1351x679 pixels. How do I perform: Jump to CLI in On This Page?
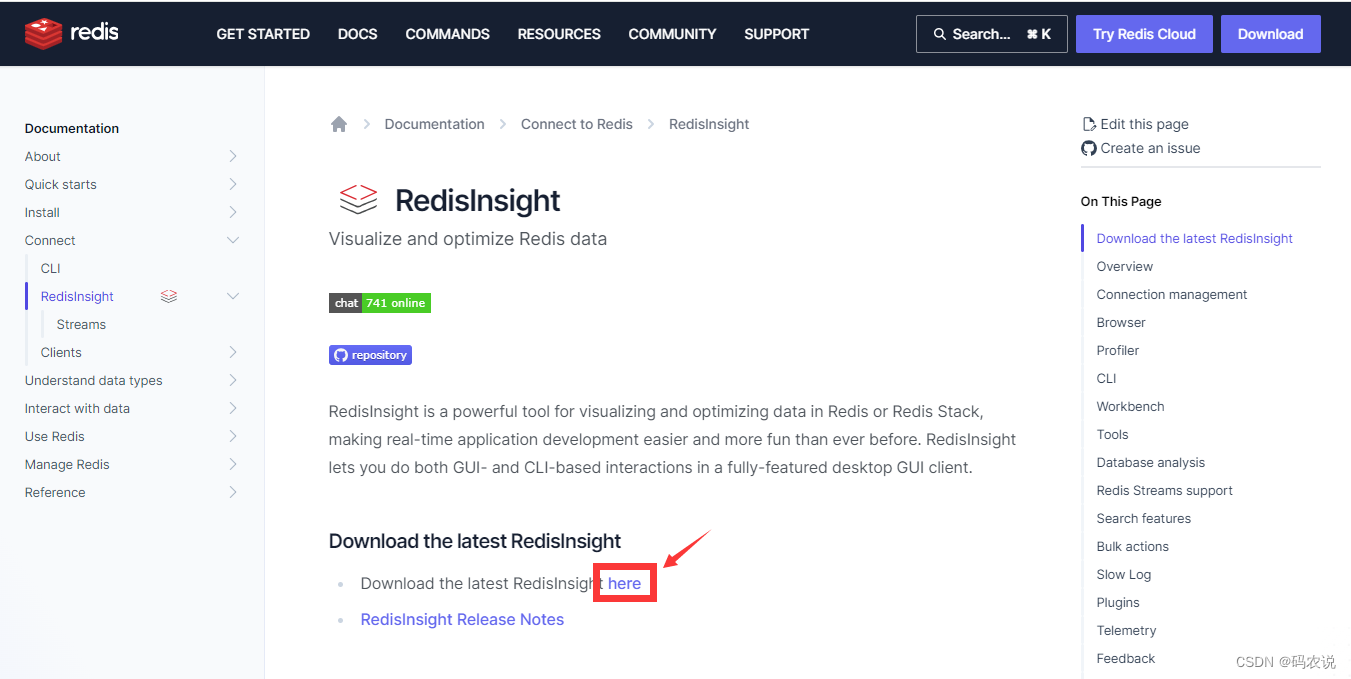click(x=1107, y=378)
